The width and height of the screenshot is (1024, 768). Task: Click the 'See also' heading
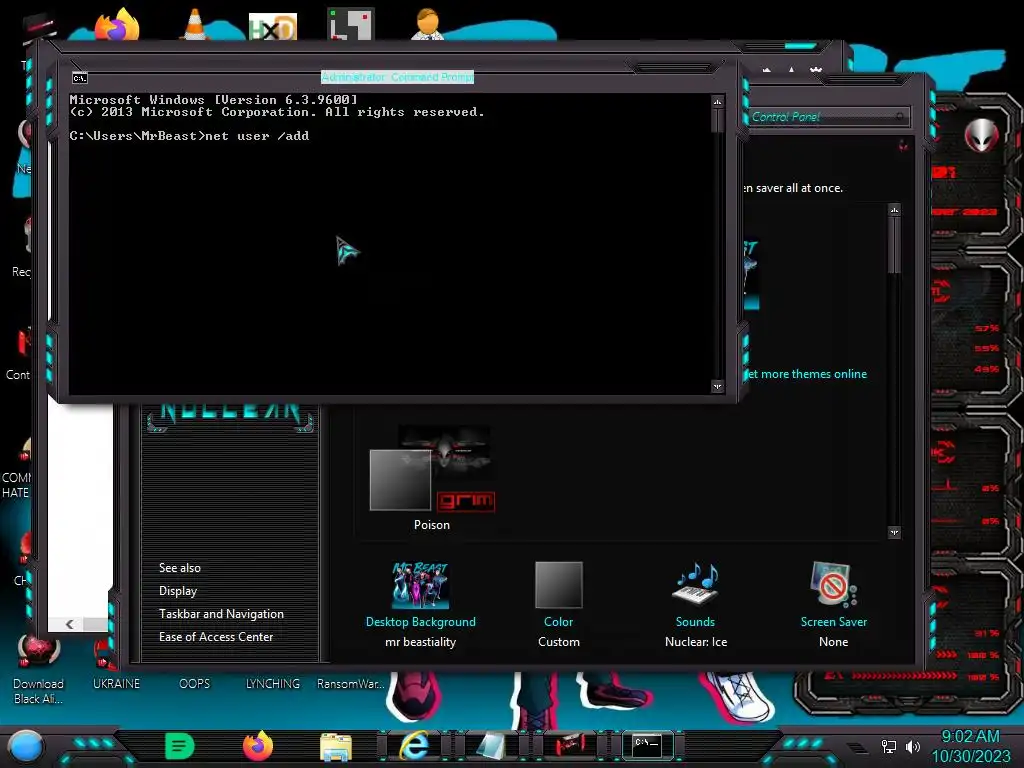click(180, 568)
